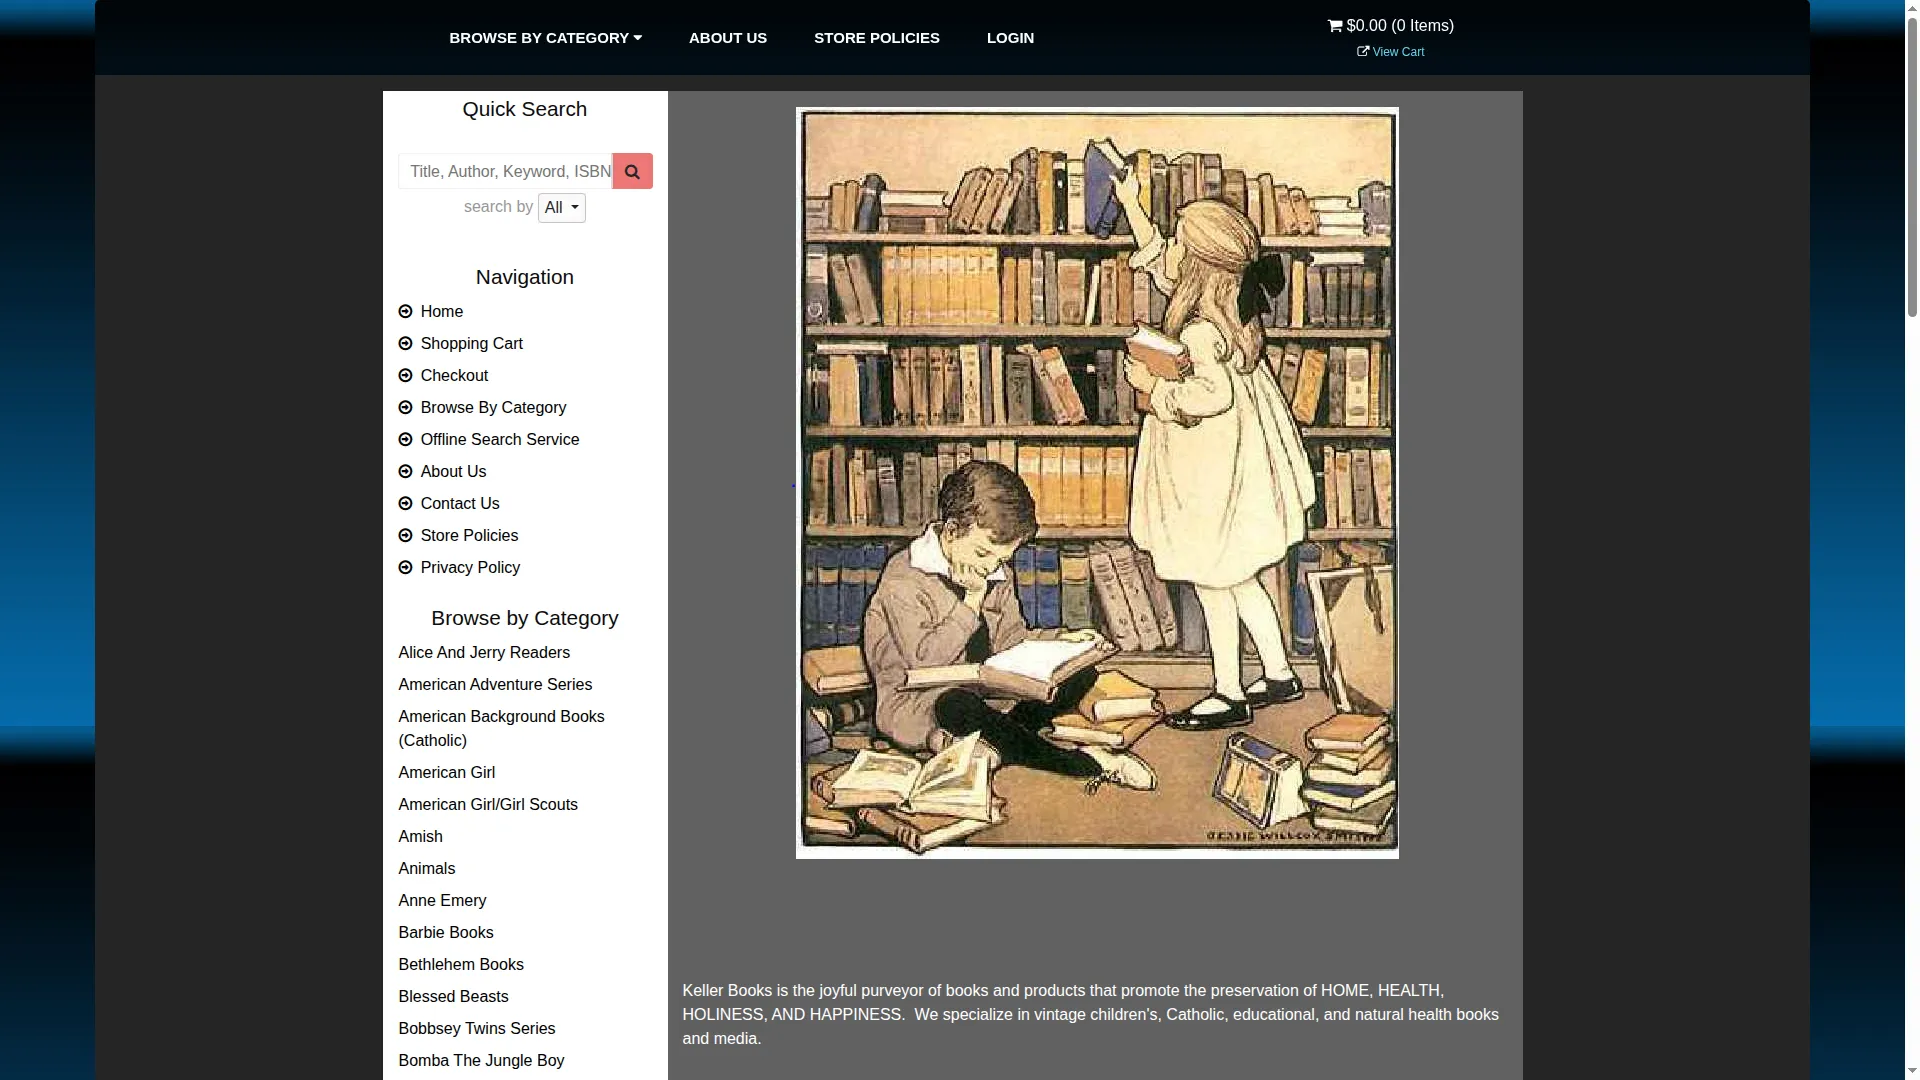Open Store Policies in Navigation sidebar
1920x1080 pixels.
pyautogui.click(x=469, y=536)
